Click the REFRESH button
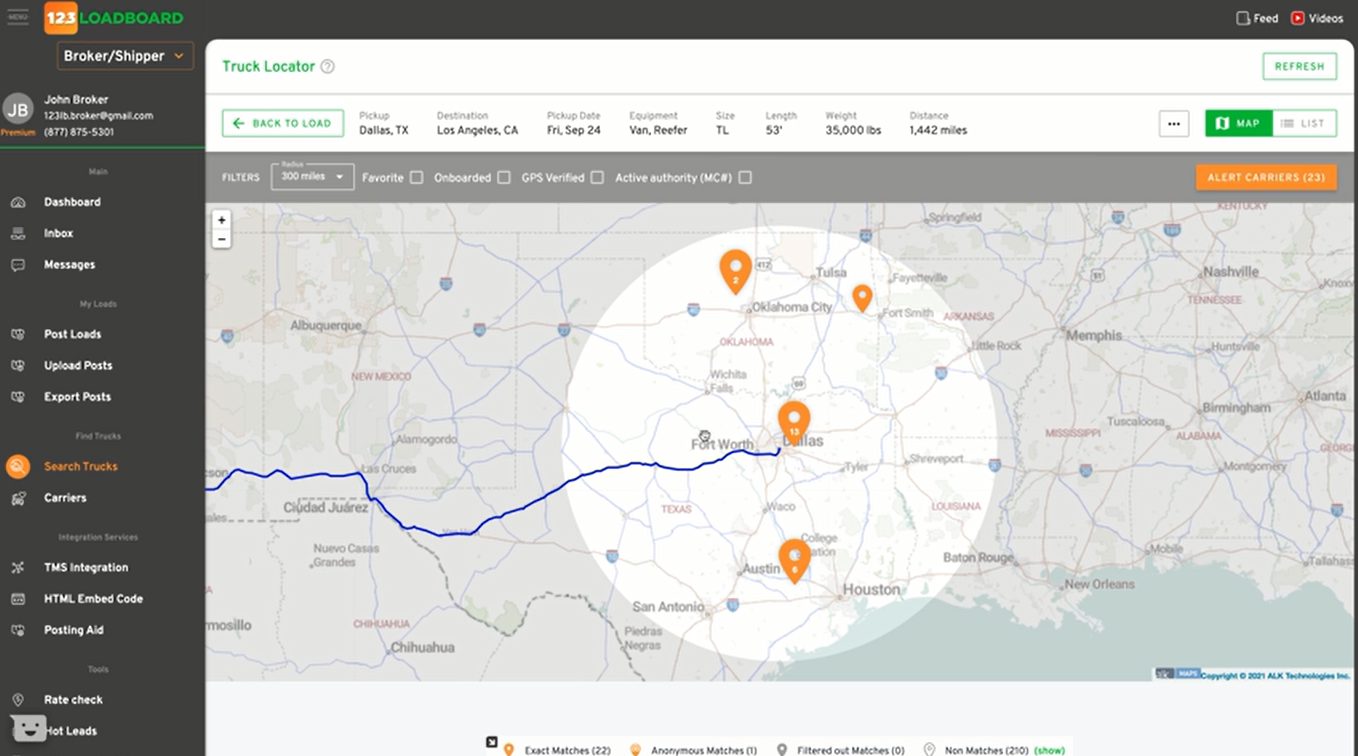This screenshot has width=1358, height=756. [x=1299, y=66]
